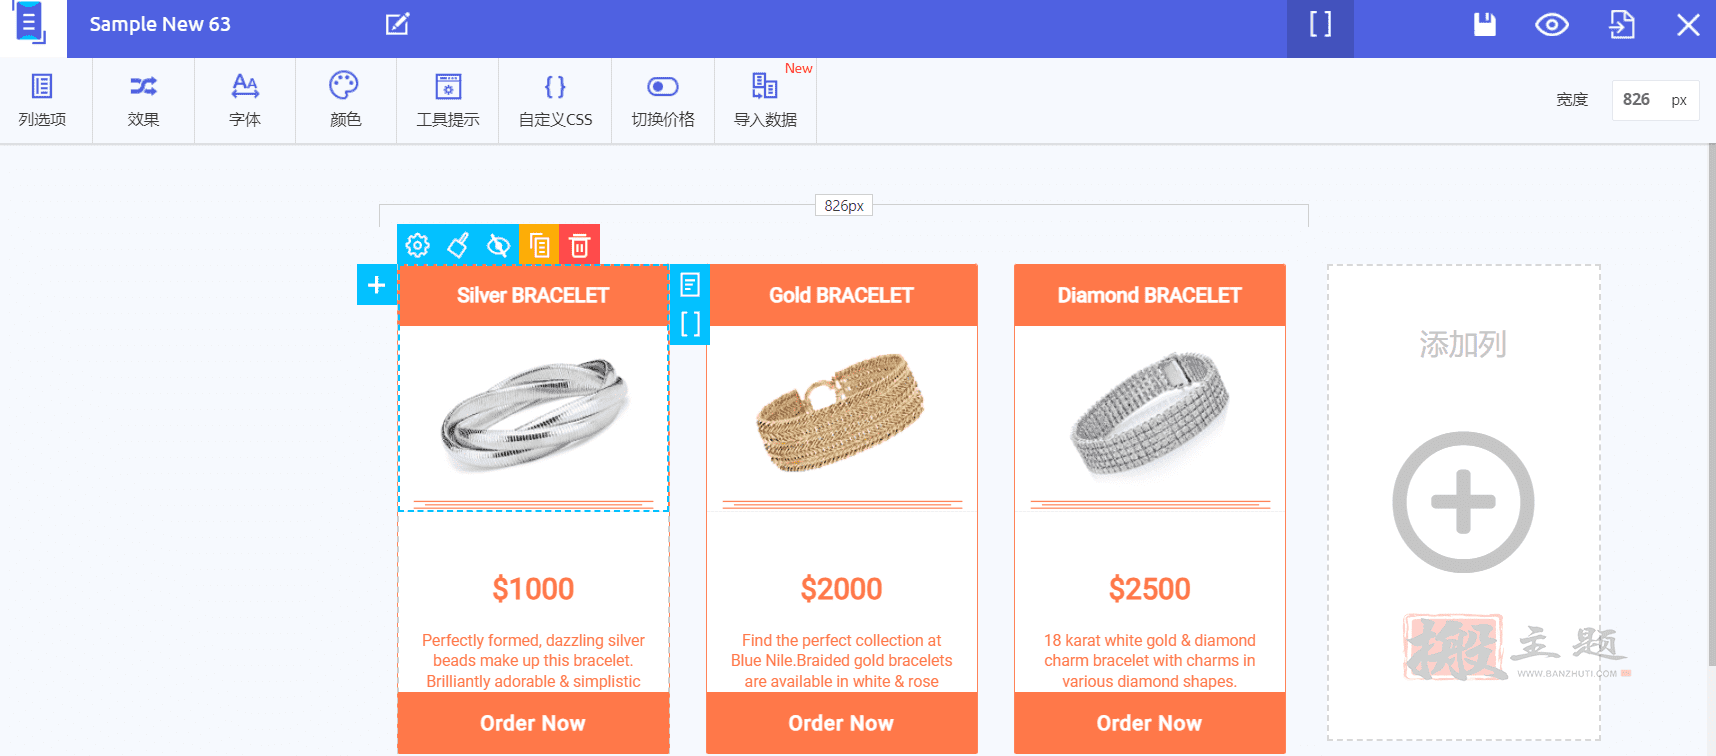This screenshot has height=756, width=1716.
Task: Click the gold bracelet image
Action: (x=841, y=412)
